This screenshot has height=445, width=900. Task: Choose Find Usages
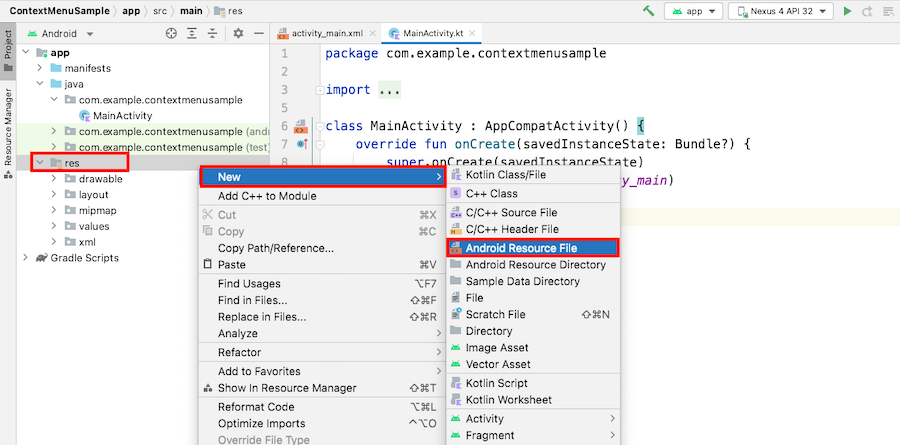click(323, 284)
